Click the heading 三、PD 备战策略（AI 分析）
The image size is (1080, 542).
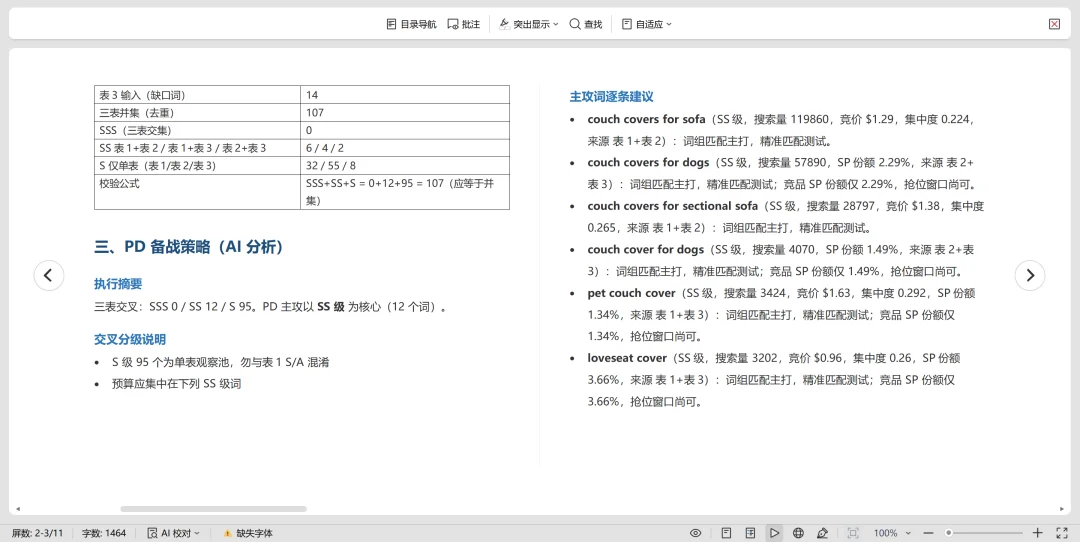point(189,247)
